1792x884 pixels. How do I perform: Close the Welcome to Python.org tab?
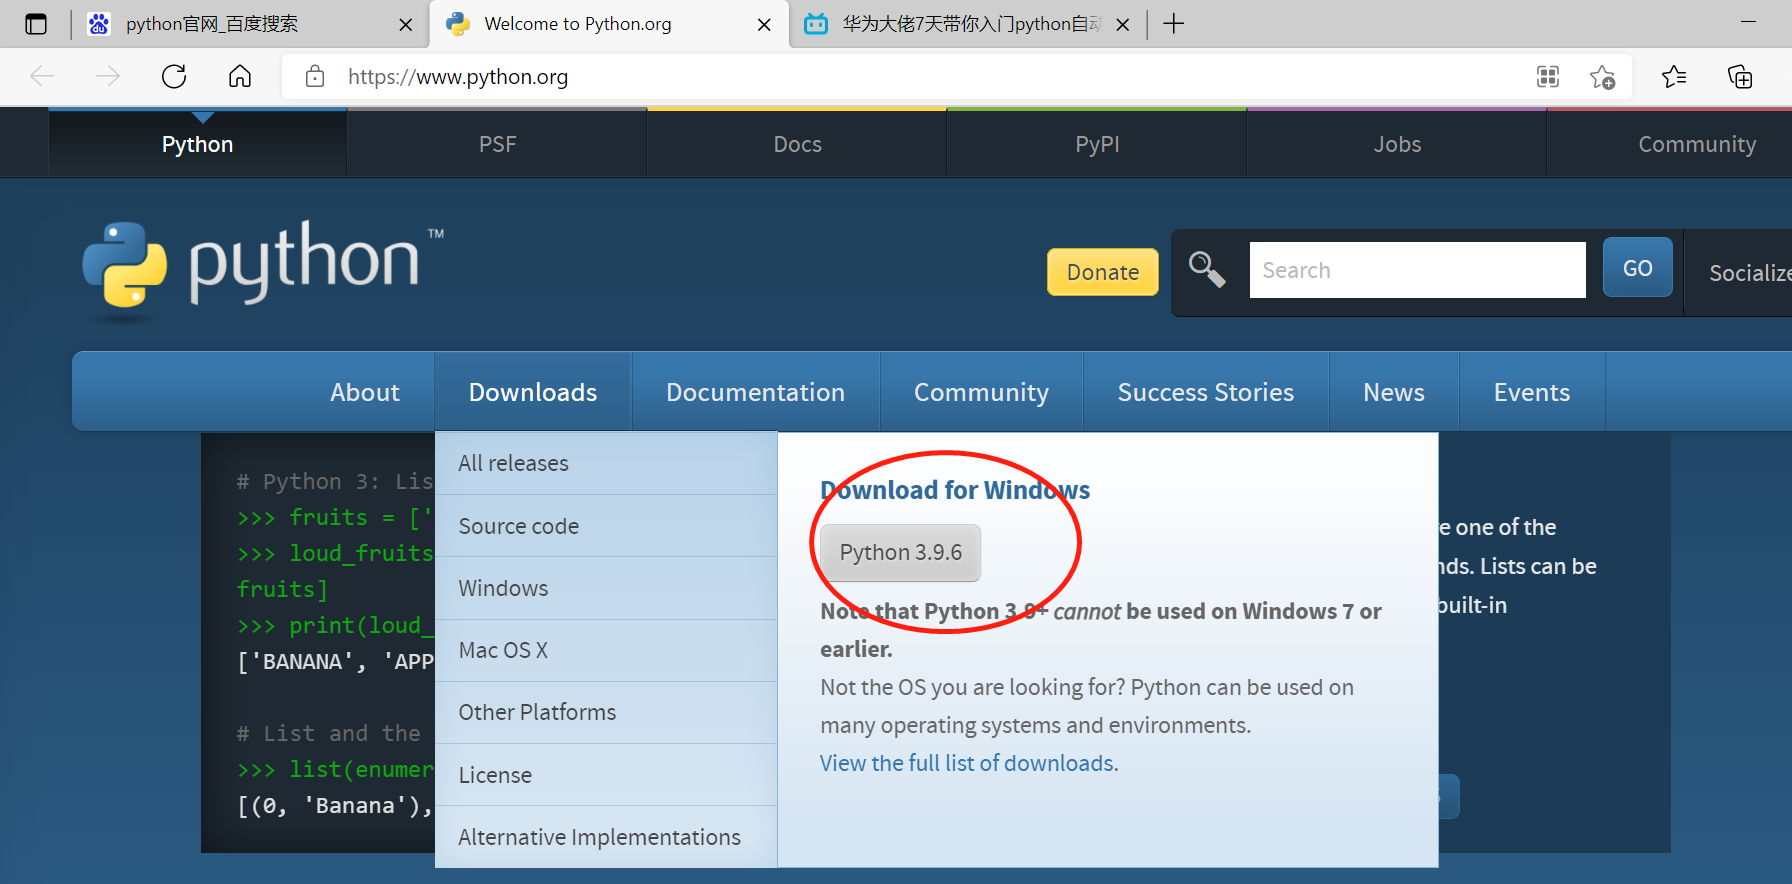(764, 25)
